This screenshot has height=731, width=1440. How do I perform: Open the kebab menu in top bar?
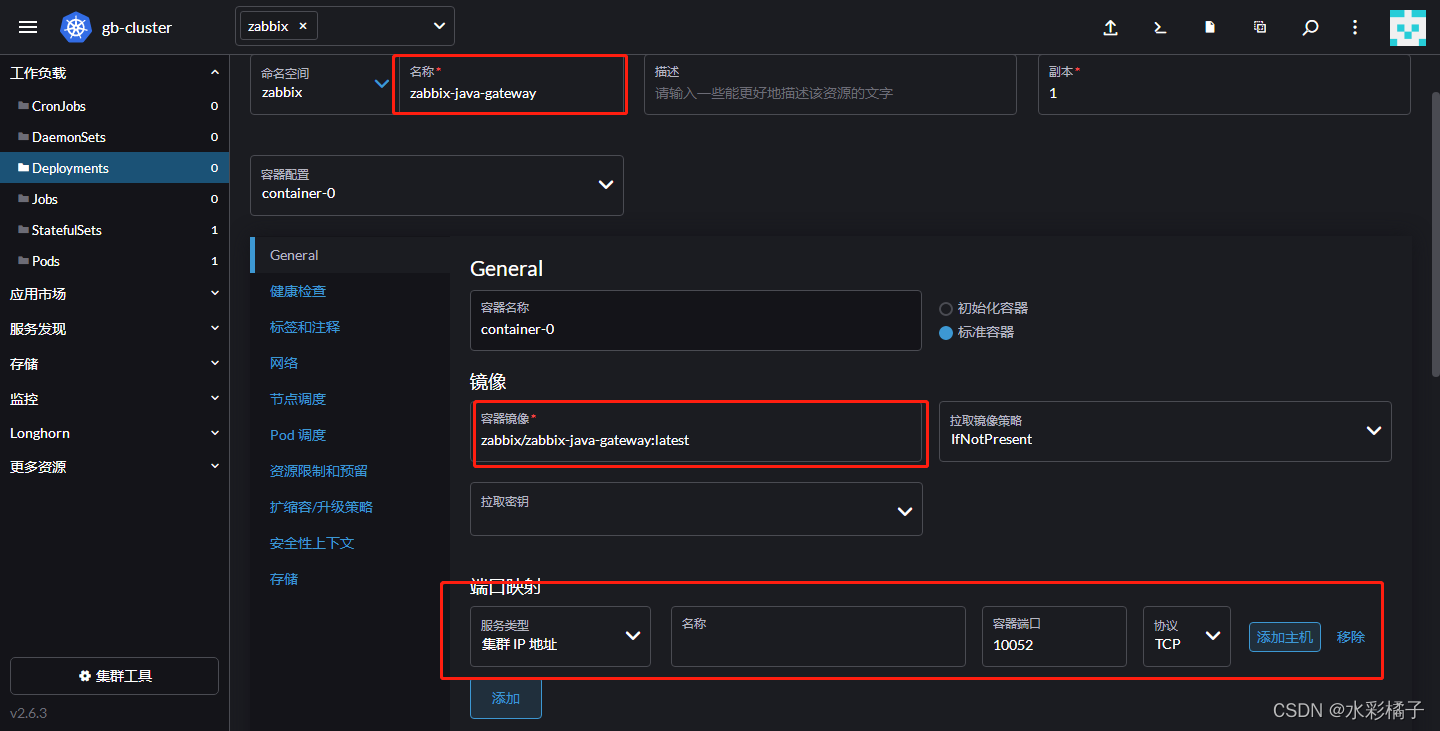[1355, 29]
